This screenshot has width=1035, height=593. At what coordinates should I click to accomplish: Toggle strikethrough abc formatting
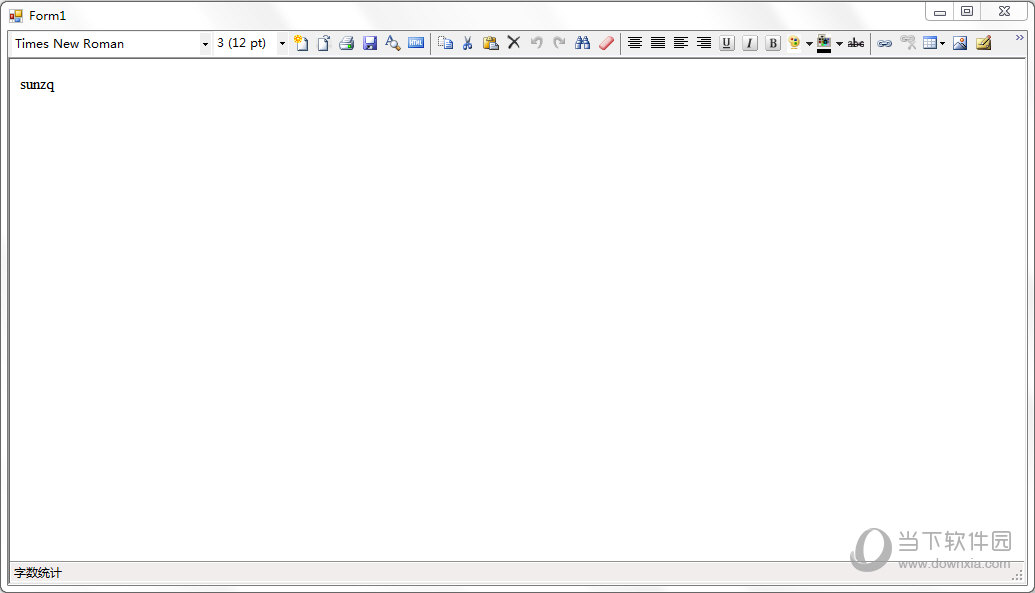tap(856, 43)
